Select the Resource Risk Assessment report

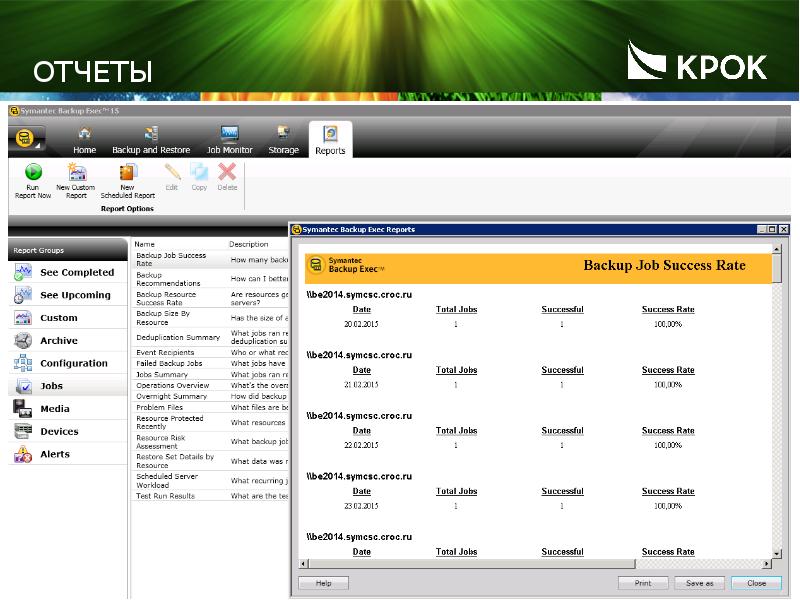click(x=210, y=441)
